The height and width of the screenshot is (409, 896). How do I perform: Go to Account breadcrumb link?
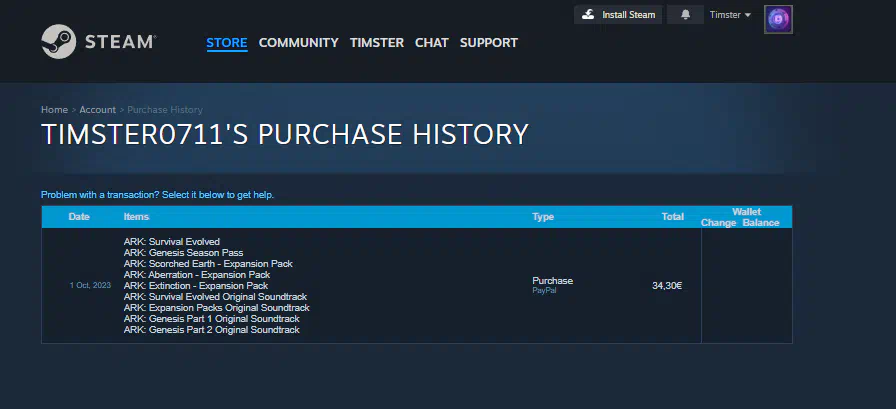[97, 110]
